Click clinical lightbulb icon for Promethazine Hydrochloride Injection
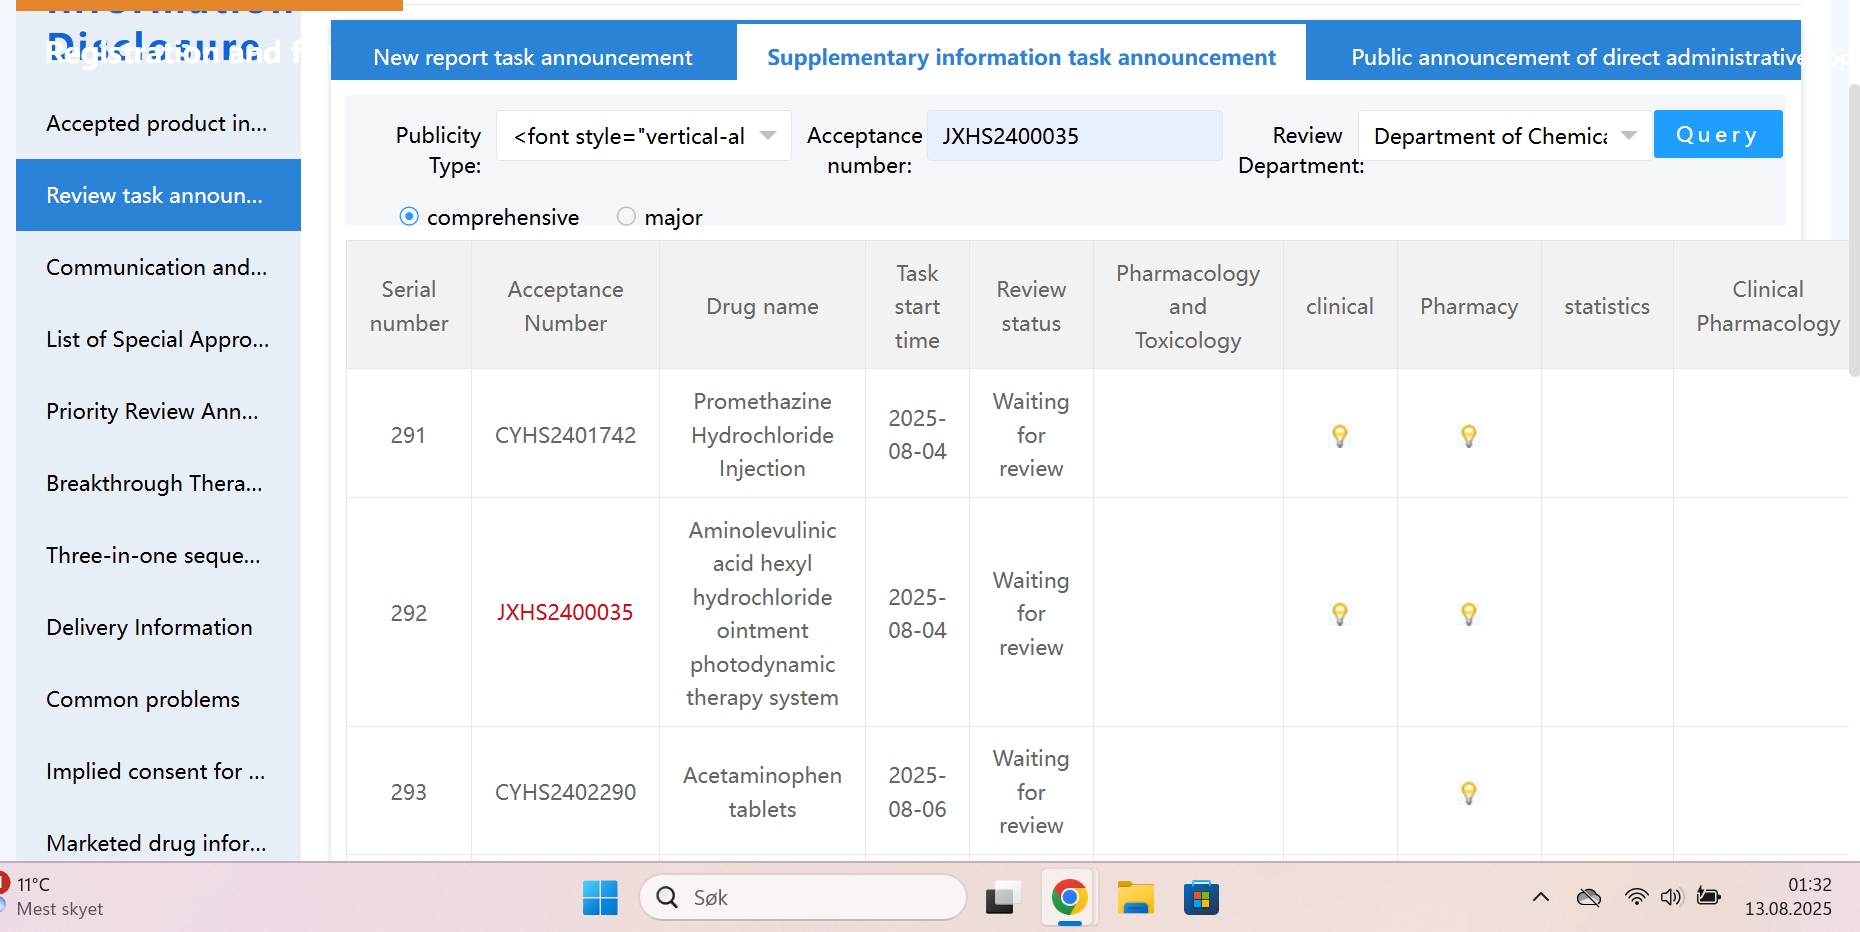 pyautogui.click(x=1339, y=435)
